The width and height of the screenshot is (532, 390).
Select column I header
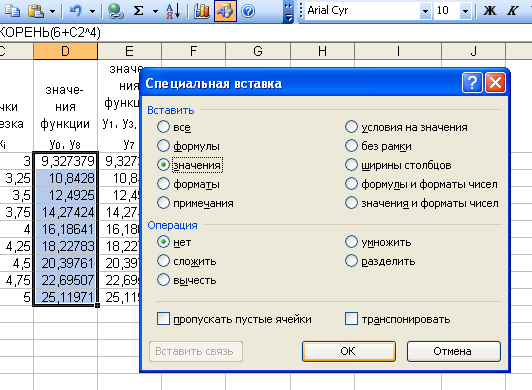398,51
